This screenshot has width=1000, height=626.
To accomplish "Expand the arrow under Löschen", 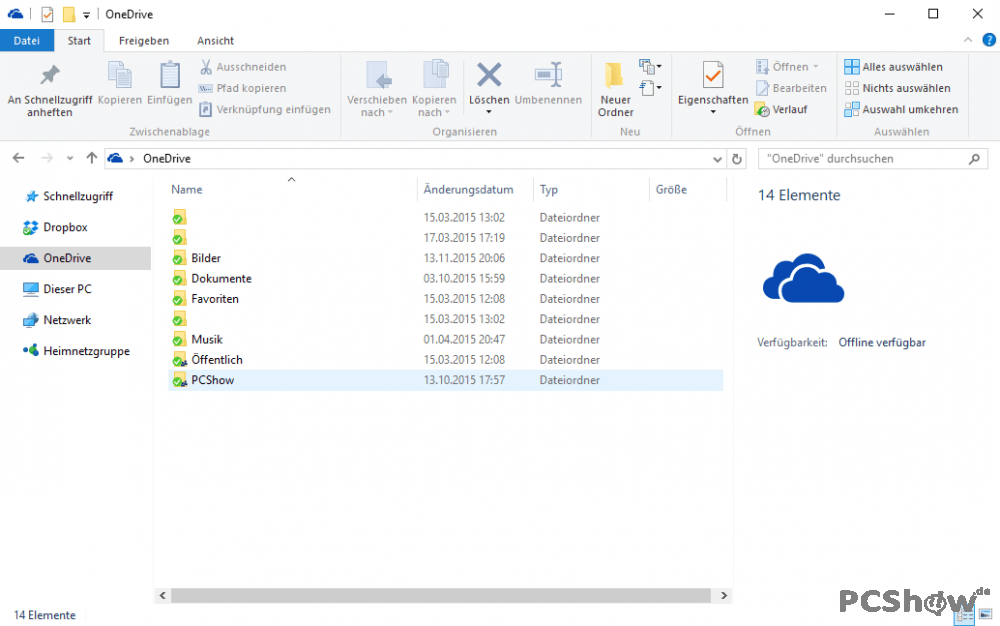I will [x=489, y=112].
